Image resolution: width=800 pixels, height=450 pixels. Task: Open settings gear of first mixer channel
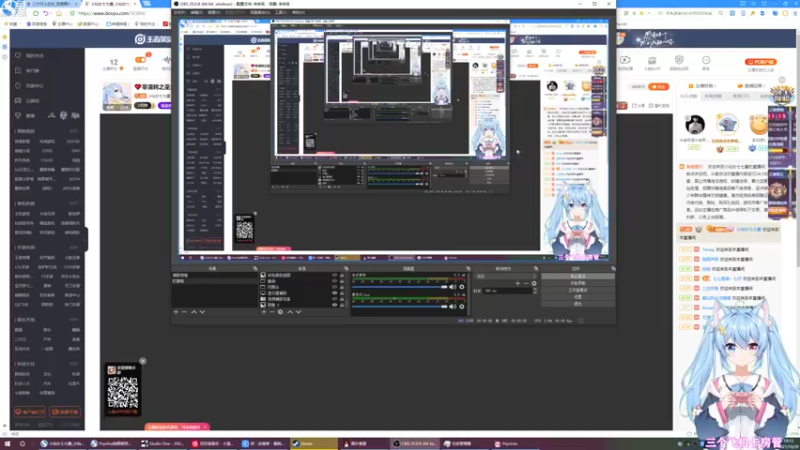coord(462,287)
